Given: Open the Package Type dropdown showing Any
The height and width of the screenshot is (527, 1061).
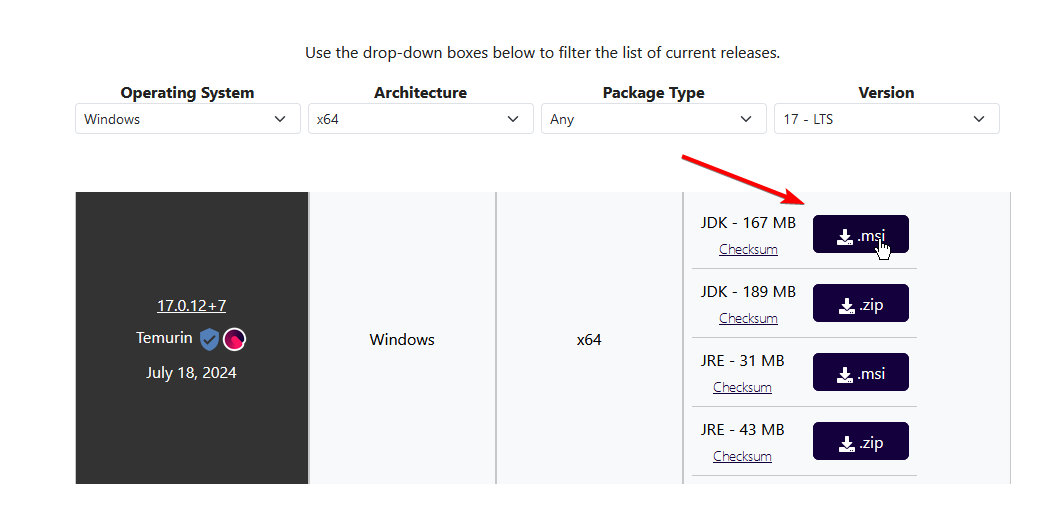Looking at the screenshot, I should point(653,119).
